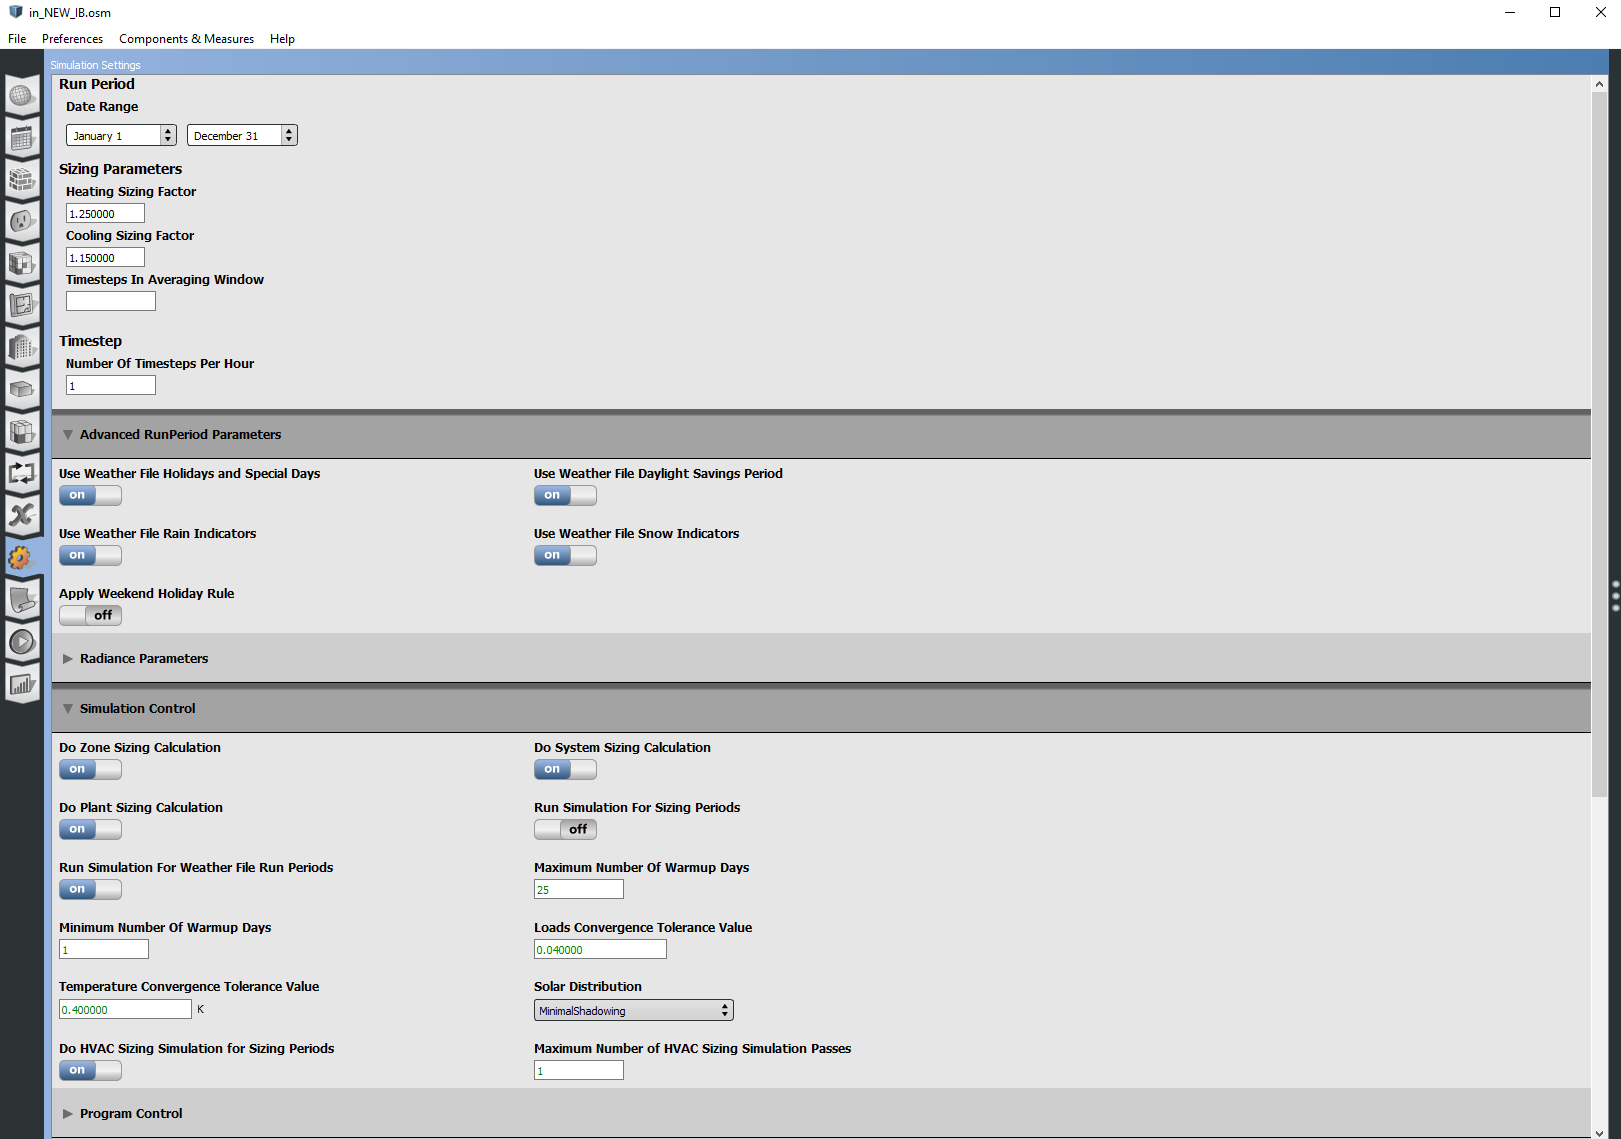Toggle Do Zone Sizing Calculation switch

point(90,769)
